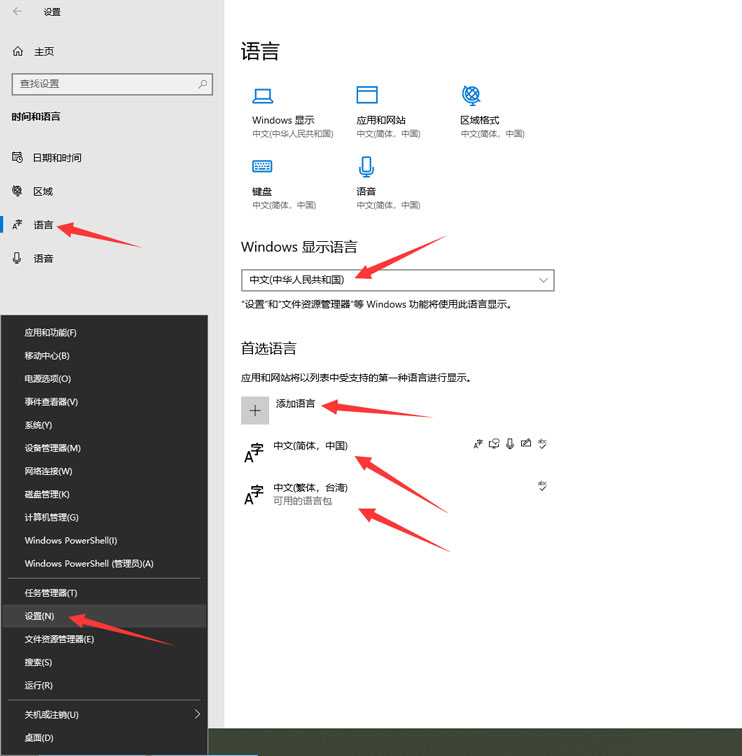This screenshot has width=742, height=756.
Task: Click the Windows 显示 tile label
Action: click(x=283, y=120)
